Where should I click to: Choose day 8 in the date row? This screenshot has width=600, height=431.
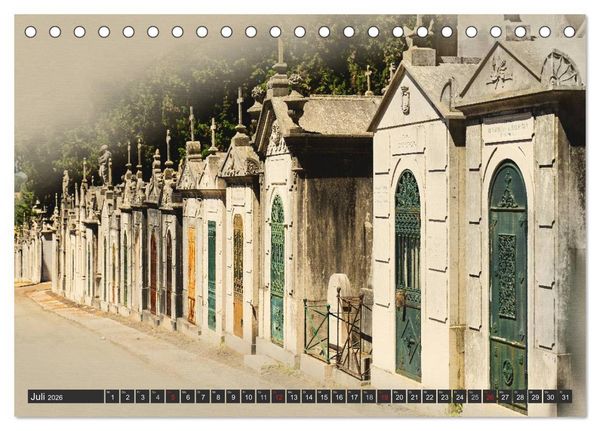pyautogui.click(x=218, y=397)
